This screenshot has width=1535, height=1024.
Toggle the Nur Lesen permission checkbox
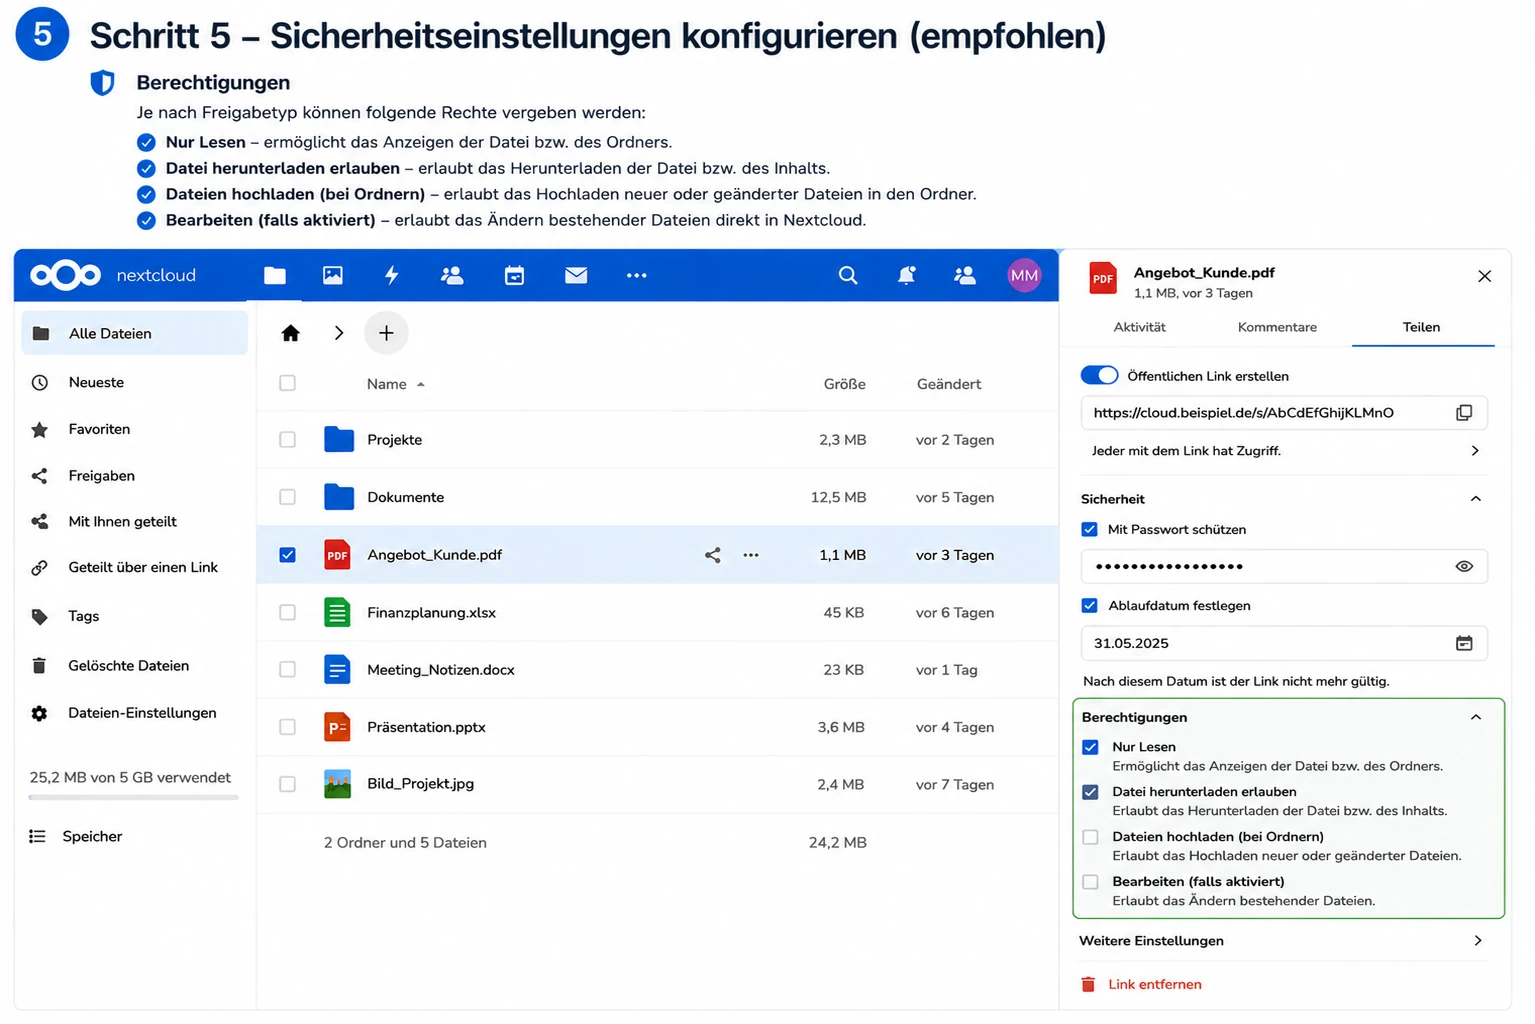pyautogui.click(x=1091, y=747)
